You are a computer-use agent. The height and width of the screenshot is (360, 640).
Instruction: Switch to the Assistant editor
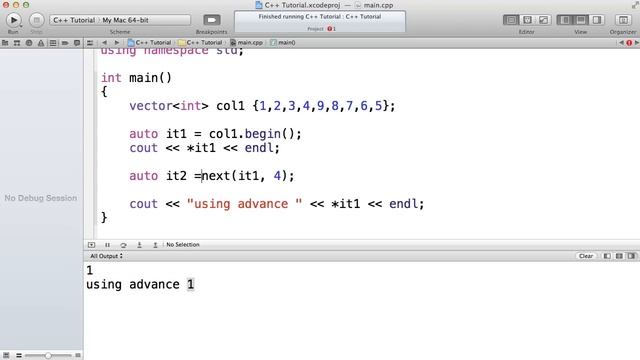pos(527,20)
